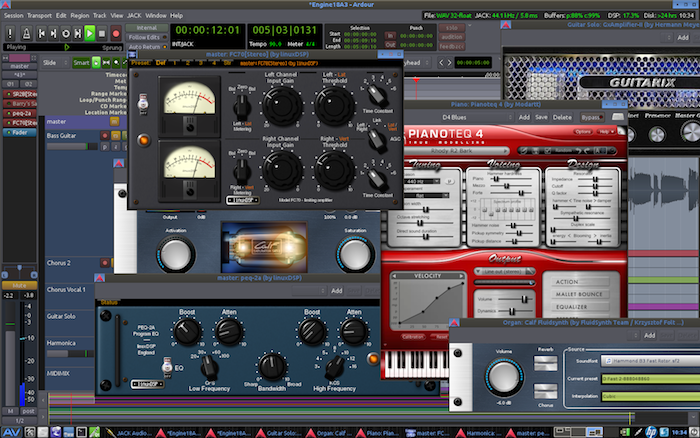Open the Transport menu
This screenshot has height=438, width=700.
click(x=39, y=16)
